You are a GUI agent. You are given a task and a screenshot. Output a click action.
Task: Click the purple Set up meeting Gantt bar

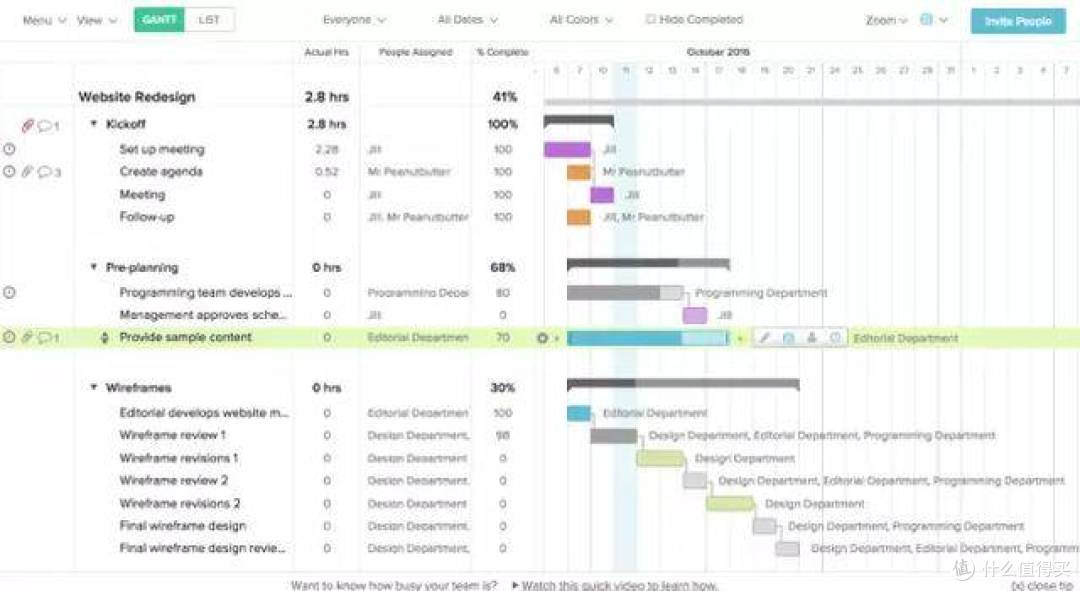tap(567, 149)
